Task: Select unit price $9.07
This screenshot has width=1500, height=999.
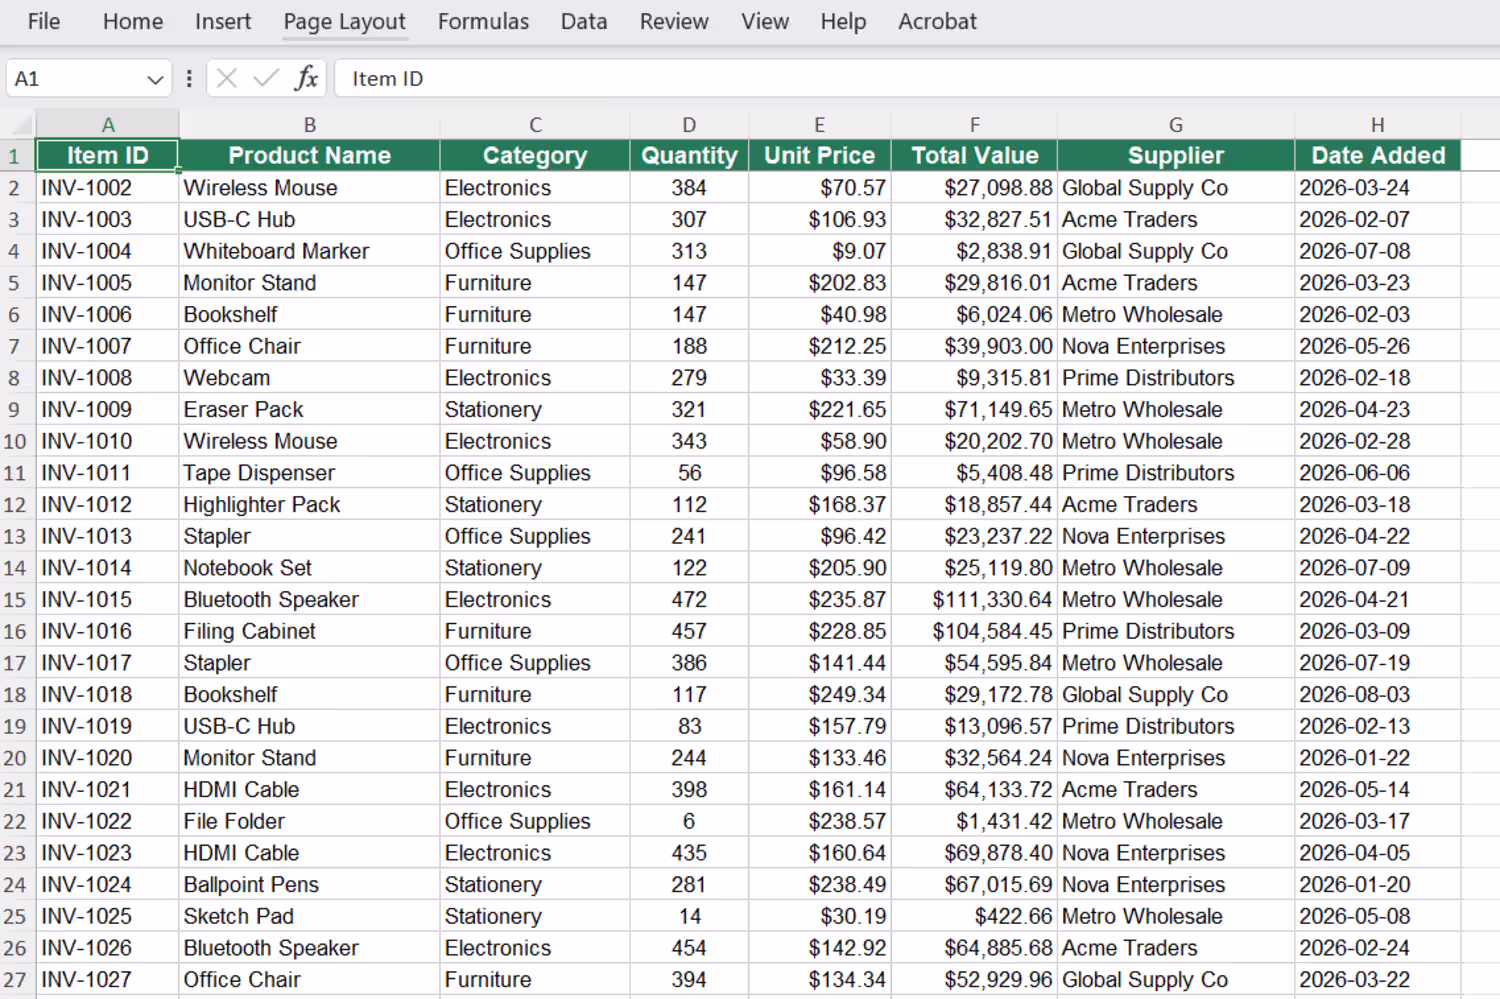Action: click(x=819, y=251)
